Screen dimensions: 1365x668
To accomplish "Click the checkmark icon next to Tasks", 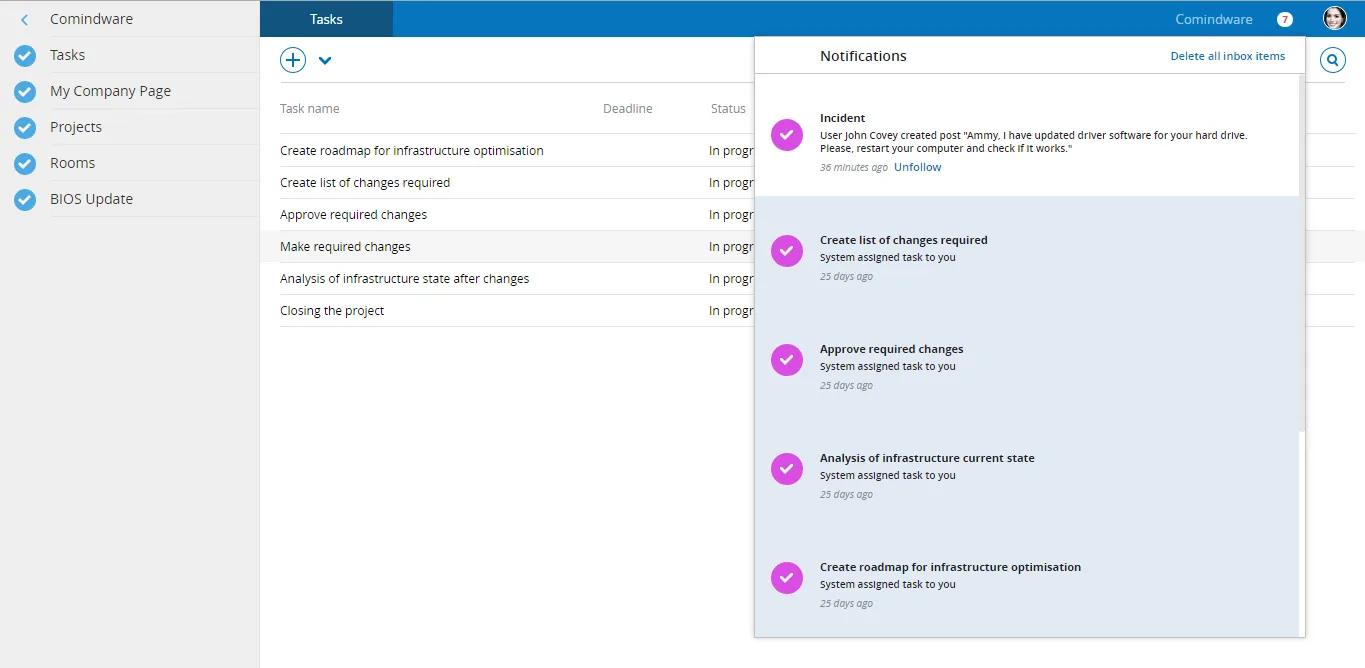I will pyautogui.click(x=25, y=55).
